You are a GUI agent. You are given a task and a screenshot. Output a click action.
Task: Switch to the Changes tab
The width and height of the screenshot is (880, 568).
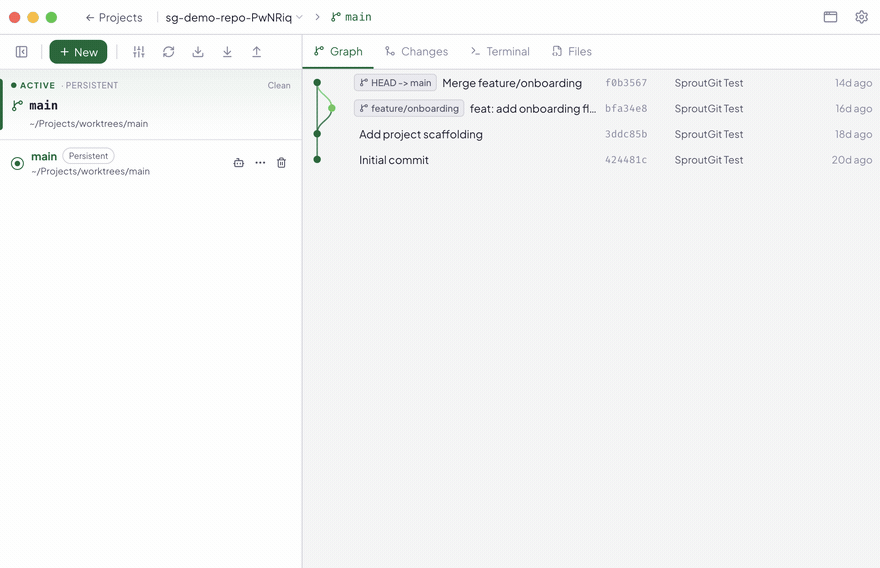pos(416,52)
